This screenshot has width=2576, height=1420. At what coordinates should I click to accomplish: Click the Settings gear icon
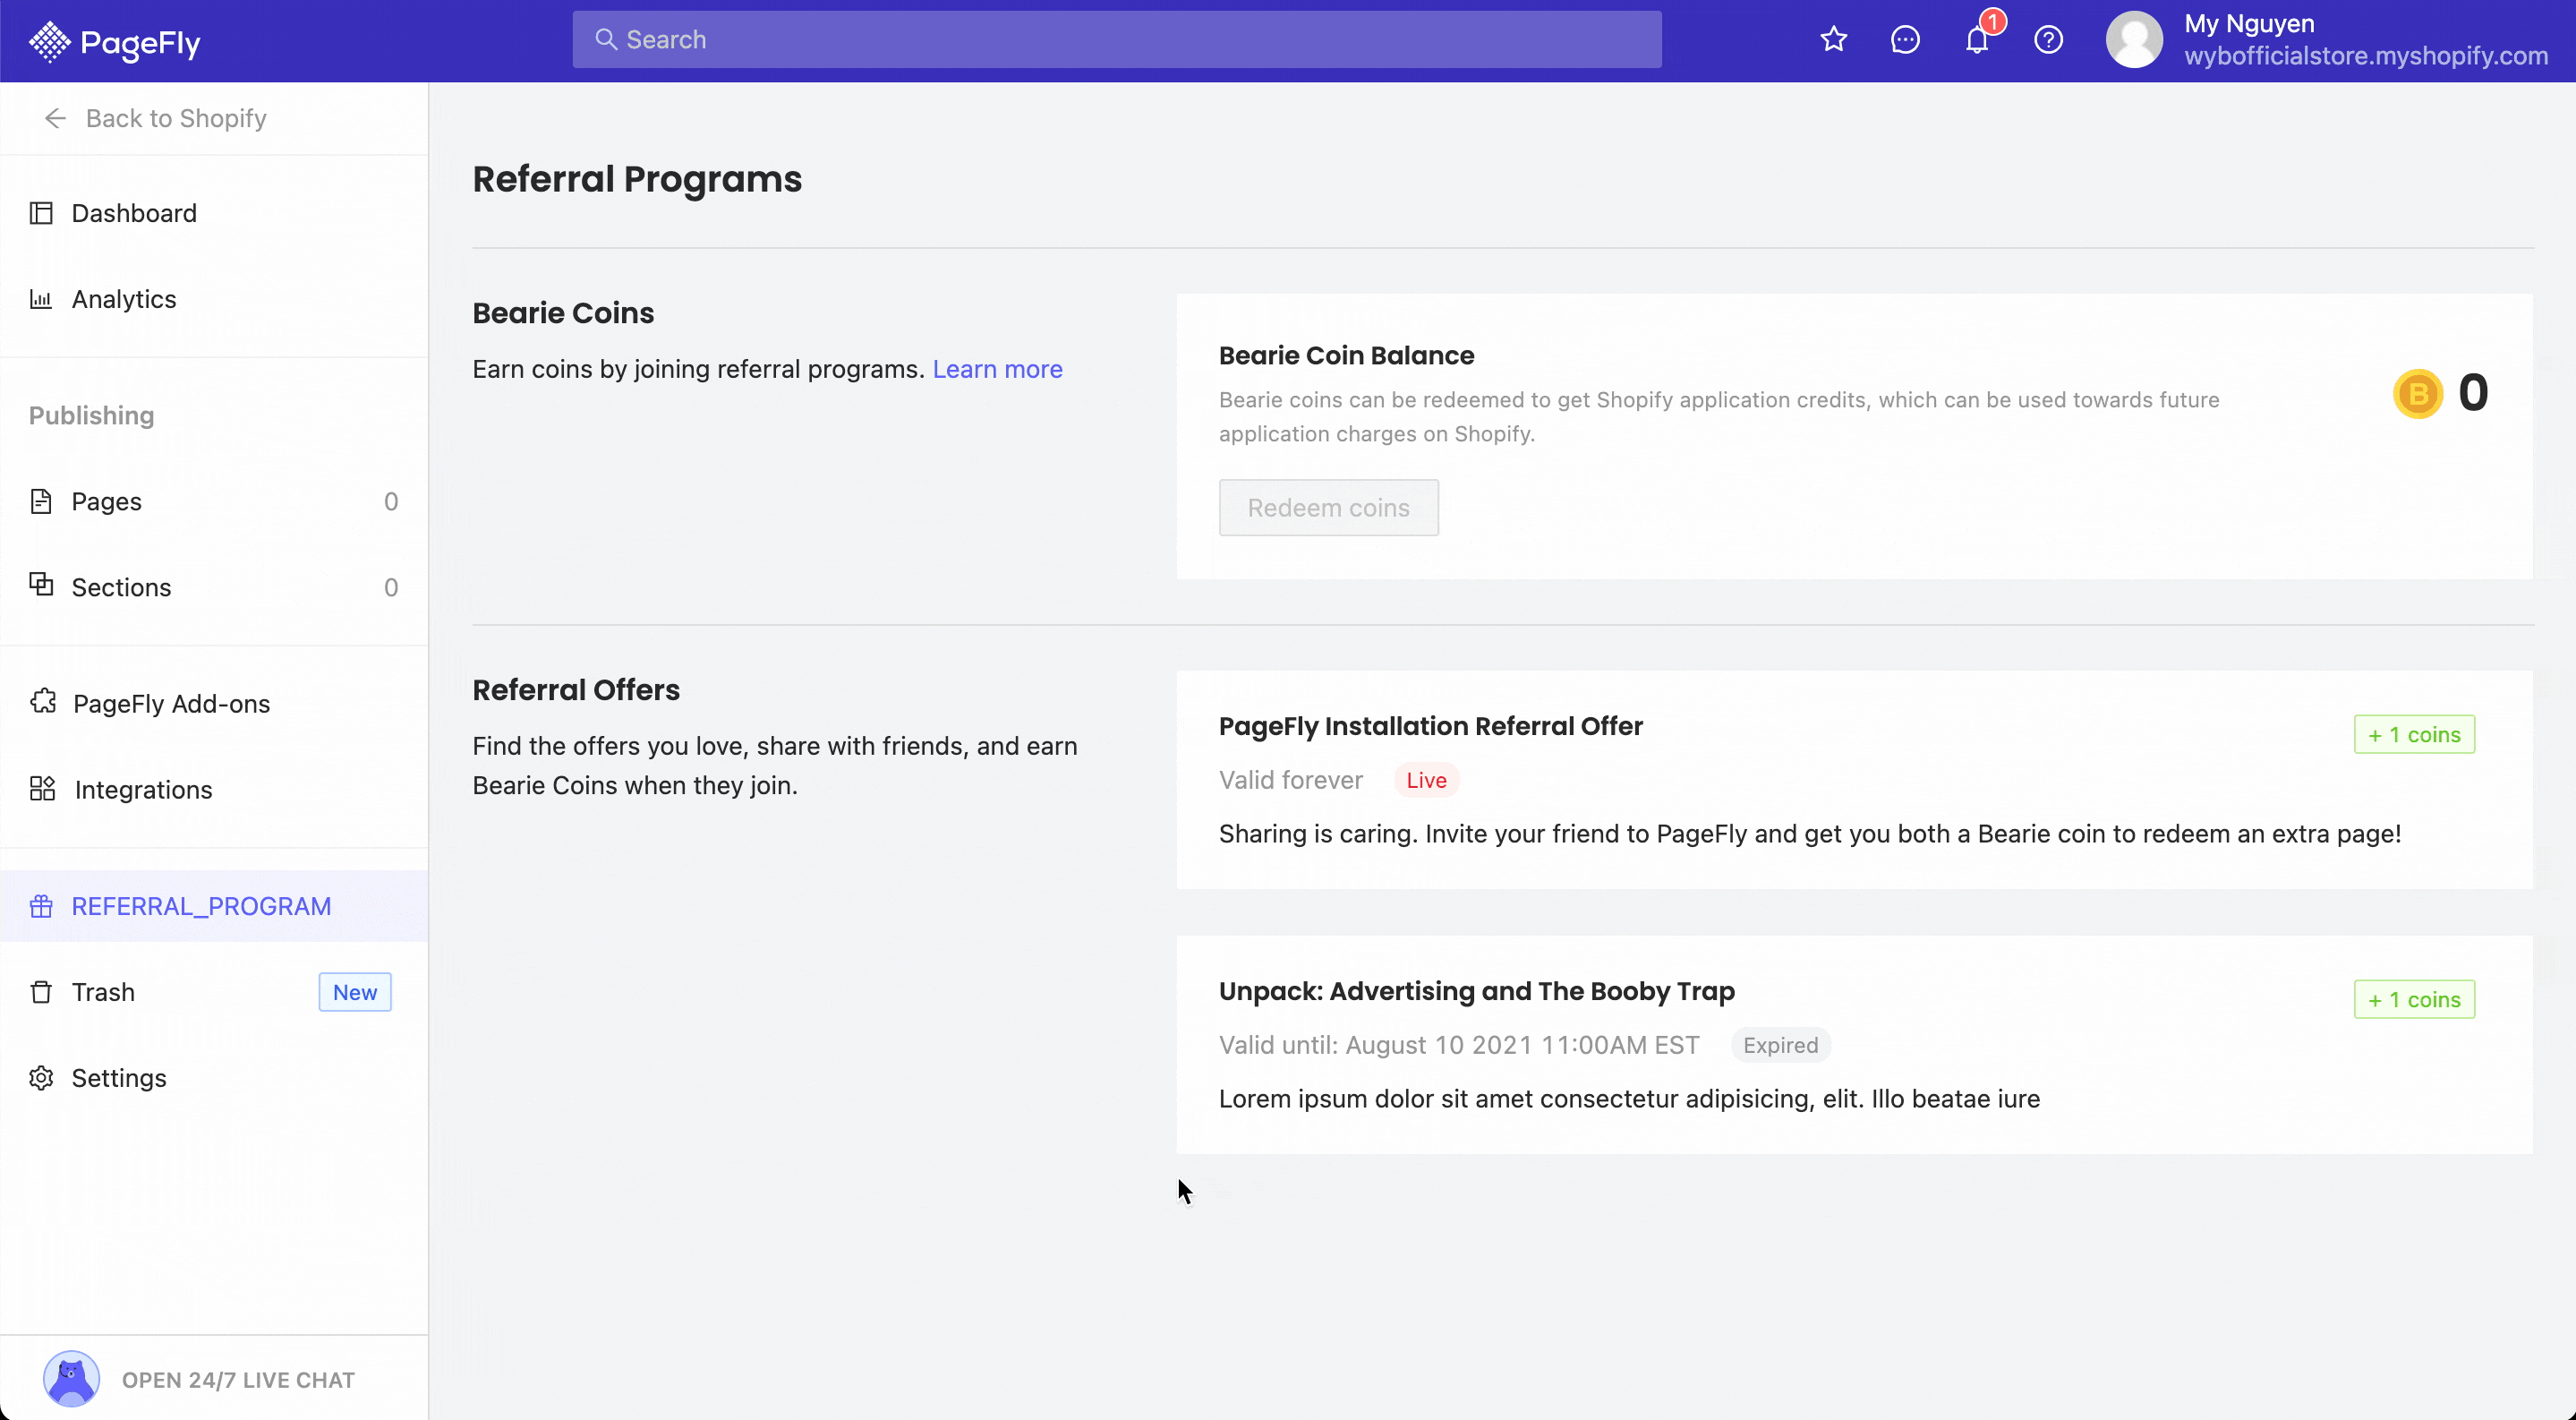(41, 1078)
